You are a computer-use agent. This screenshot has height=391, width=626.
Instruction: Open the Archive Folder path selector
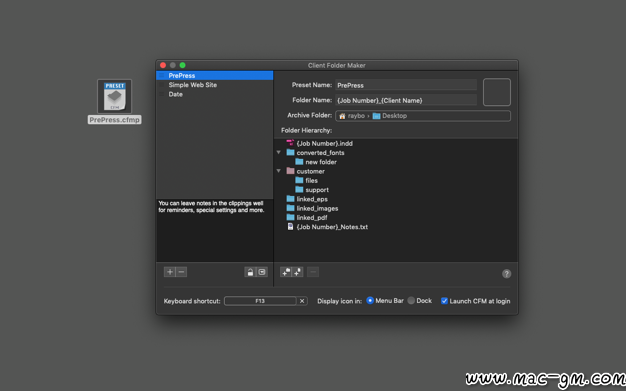click(x=423, y=116)
